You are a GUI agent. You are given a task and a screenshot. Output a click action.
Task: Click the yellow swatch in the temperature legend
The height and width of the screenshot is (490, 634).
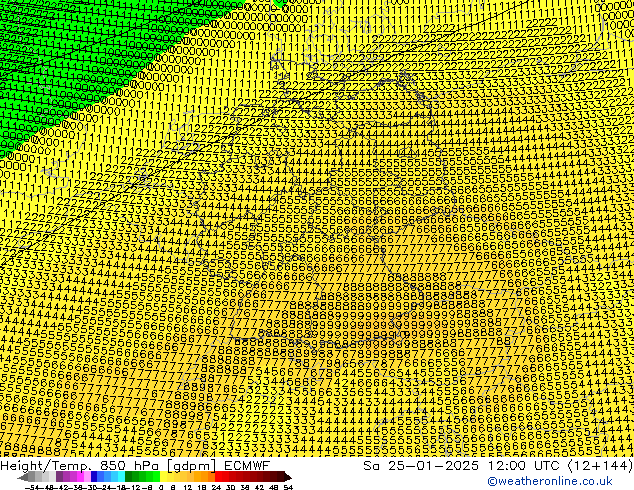[163, 477]
